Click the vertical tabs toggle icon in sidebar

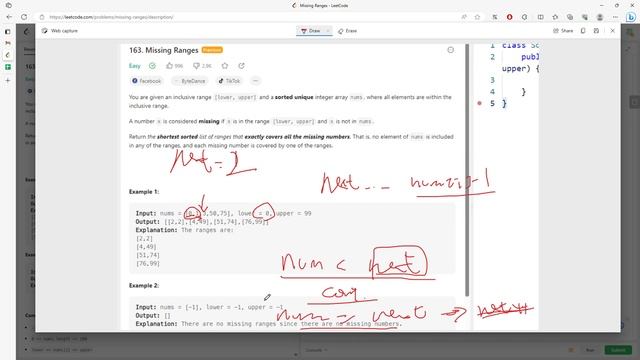pyautogui.click(x=8, y=31)
